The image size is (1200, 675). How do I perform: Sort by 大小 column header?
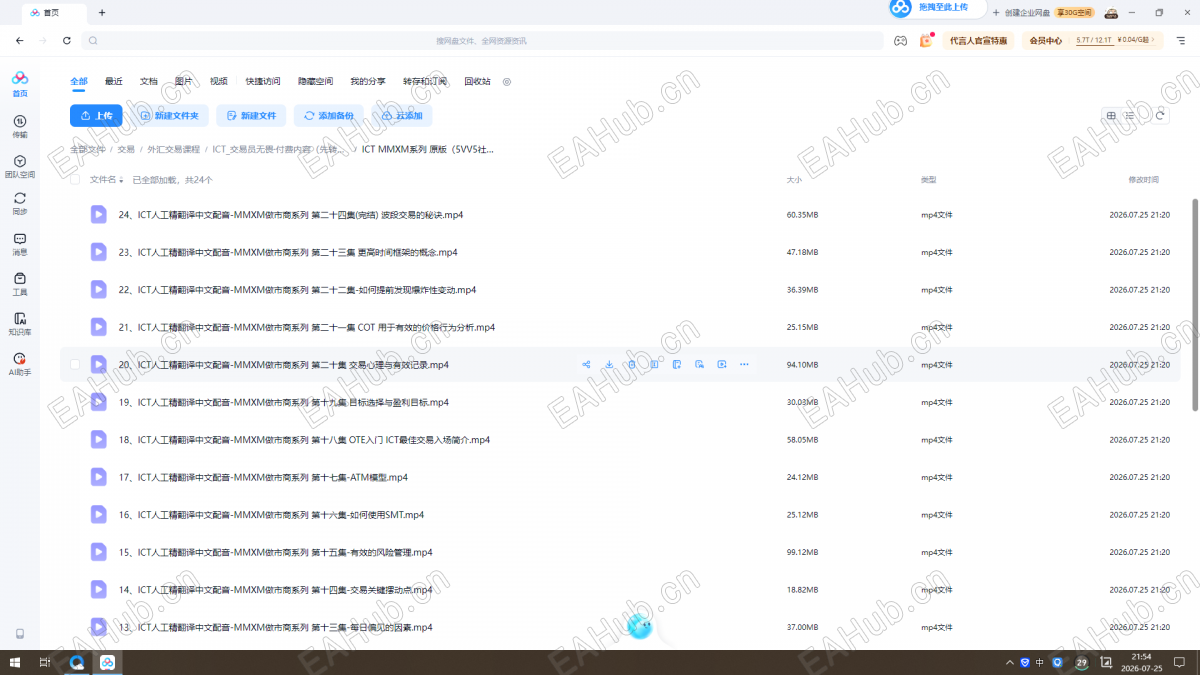pyautogui.click(x=794, y=180)
